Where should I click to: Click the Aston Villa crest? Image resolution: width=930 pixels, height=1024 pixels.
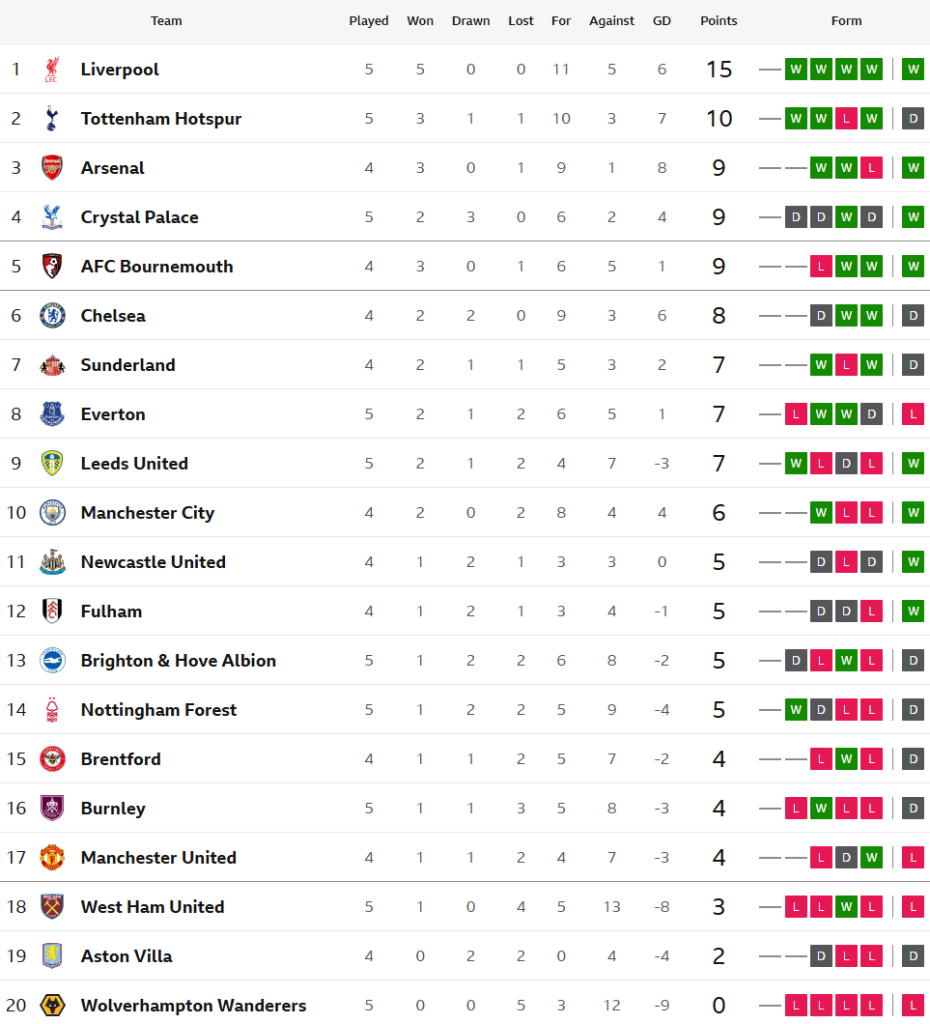tap(52, 956)
